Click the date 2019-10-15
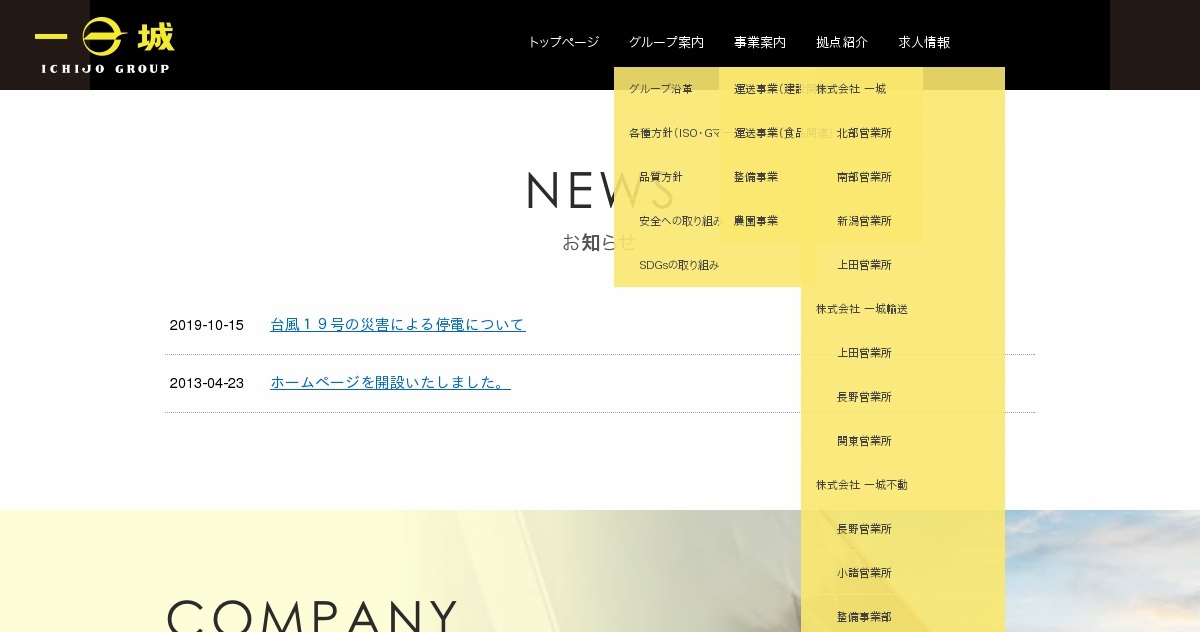The height and width of the screenshot is (632, 1200). [x=207, y=325]
